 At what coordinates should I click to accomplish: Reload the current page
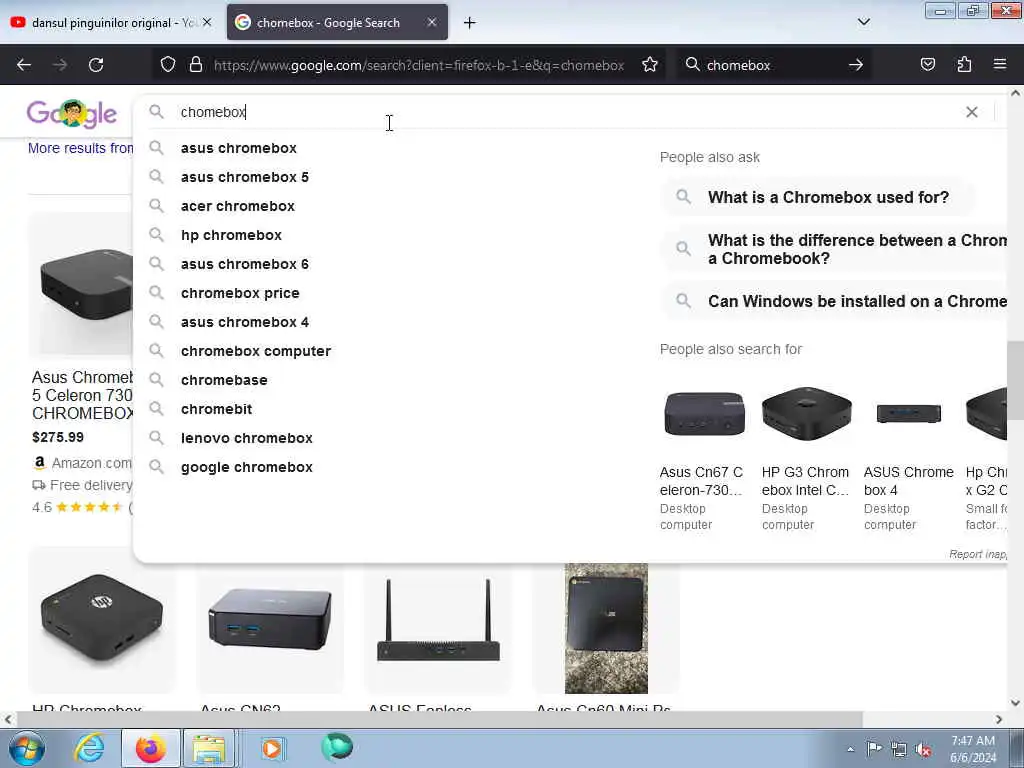click(x=96, y=65)
